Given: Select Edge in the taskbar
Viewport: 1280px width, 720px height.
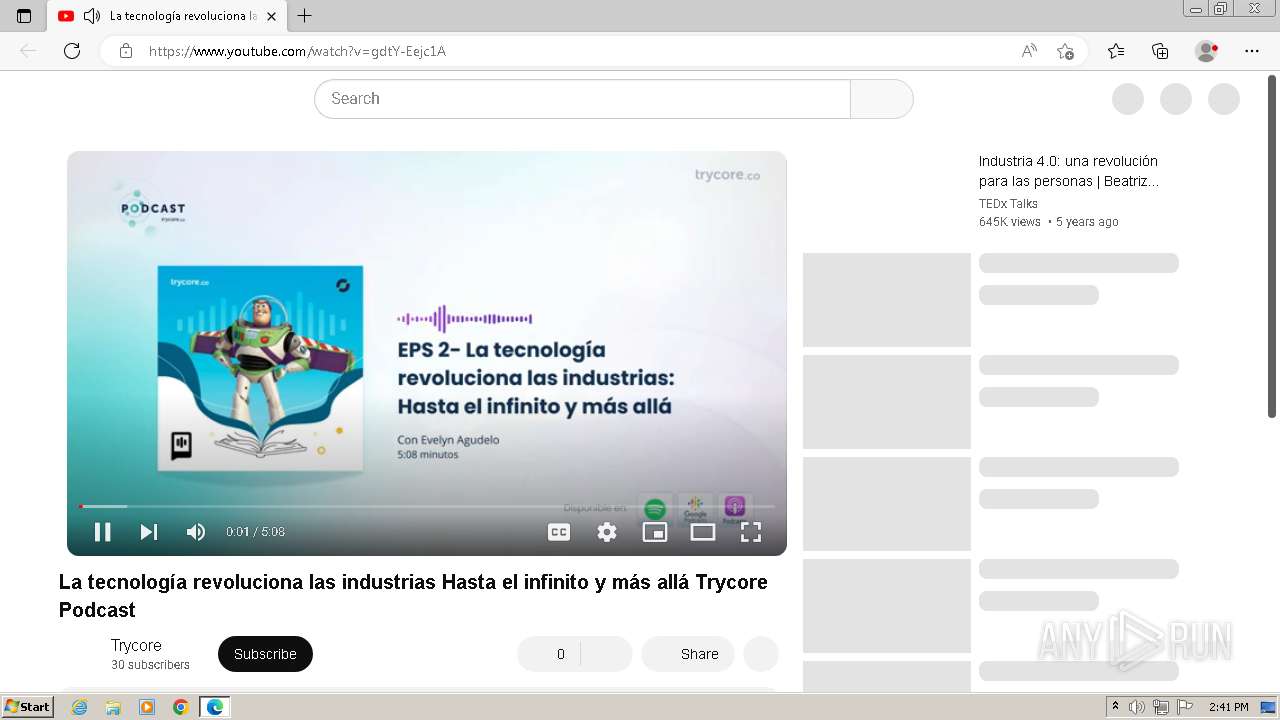Looking at the screenshot, I should [x=215, y=707].
